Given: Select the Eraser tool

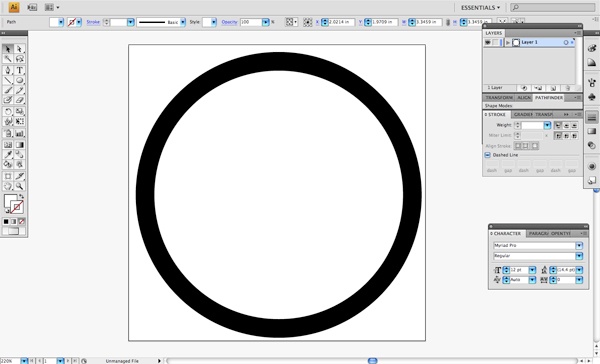Looking at the screenshot, I should [x=20, y=100].
